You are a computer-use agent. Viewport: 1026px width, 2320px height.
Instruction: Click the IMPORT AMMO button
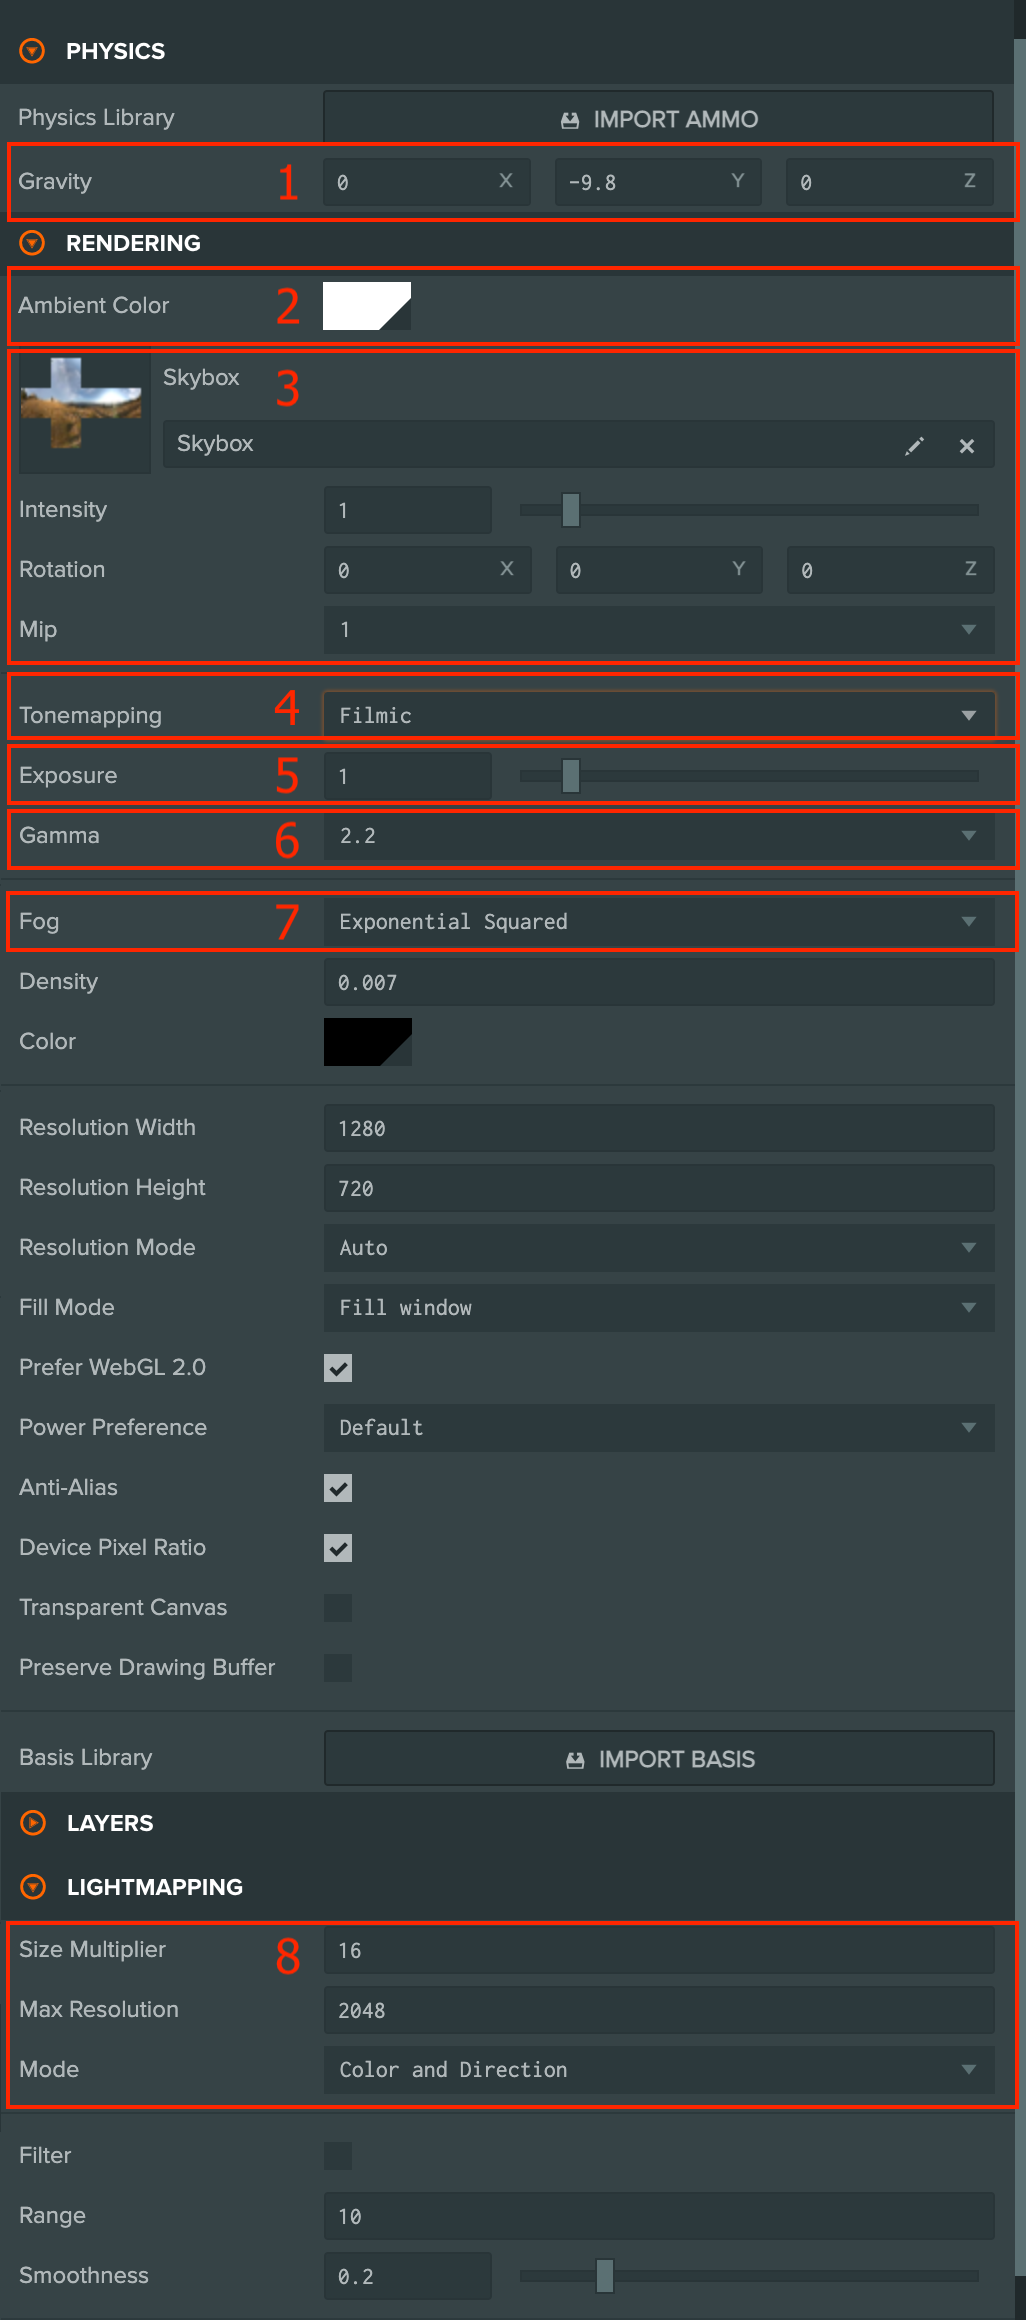click(659, 119)
